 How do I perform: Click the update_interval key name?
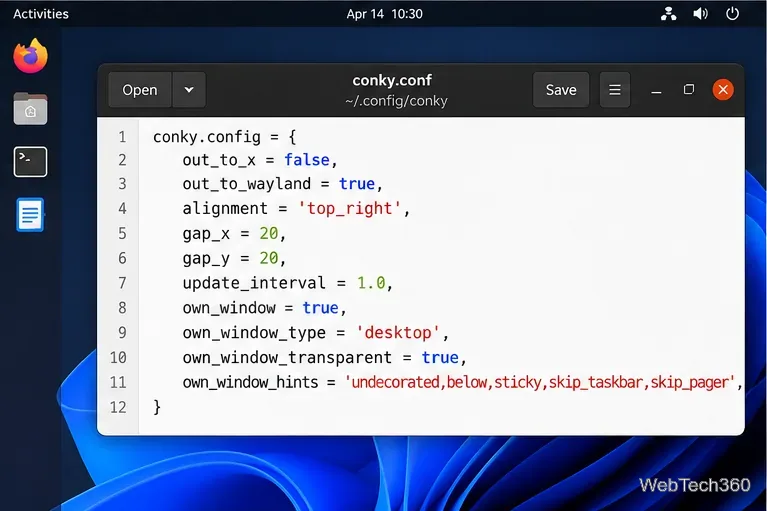click(254, 284)
